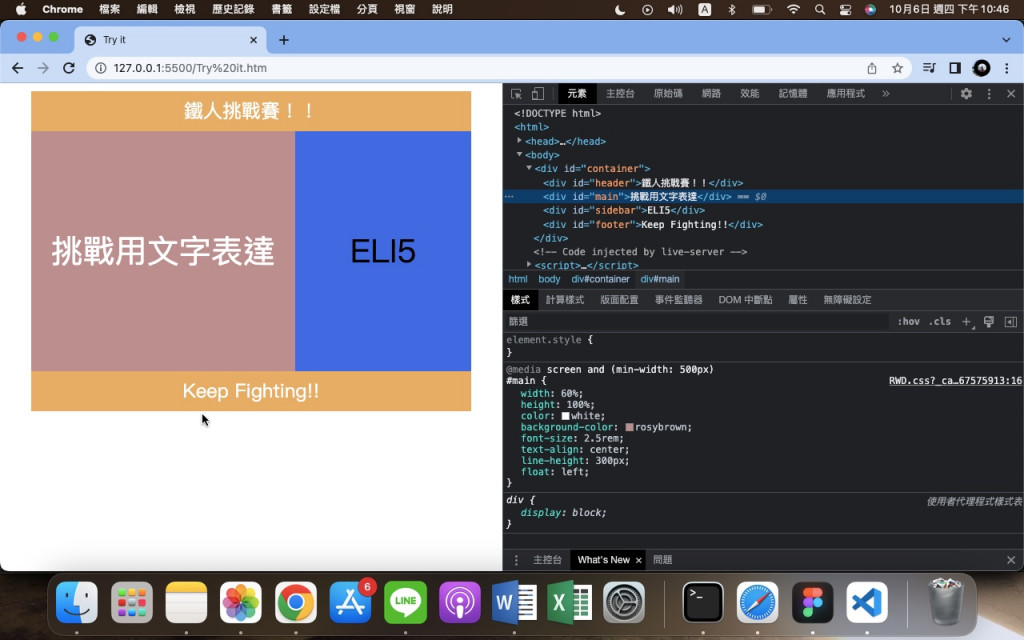Open Visual Studio Code from the Dock
This screenshot has width=1024, height=640.
click(x=867, y=602)
